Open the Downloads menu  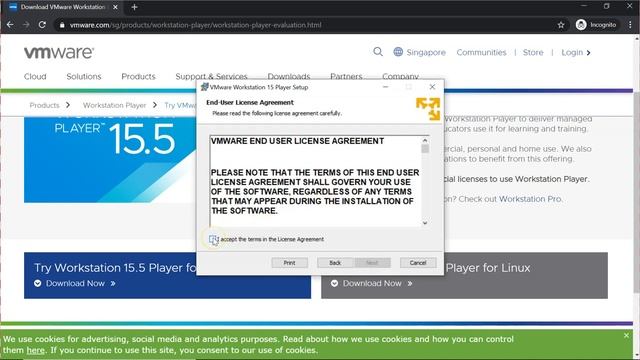(x=289, y=76)
